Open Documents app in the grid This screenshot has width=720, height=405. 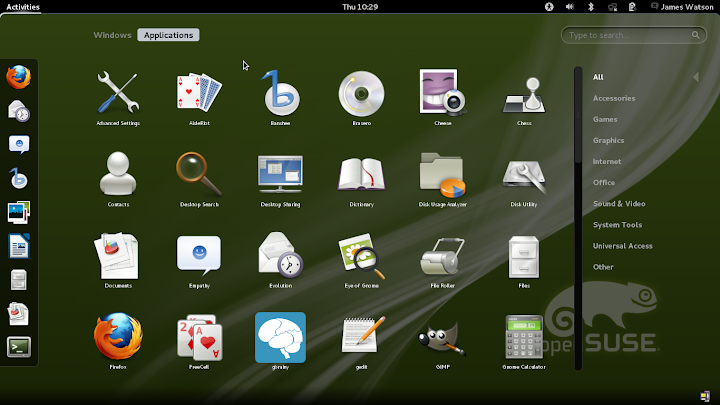[118, 260]
